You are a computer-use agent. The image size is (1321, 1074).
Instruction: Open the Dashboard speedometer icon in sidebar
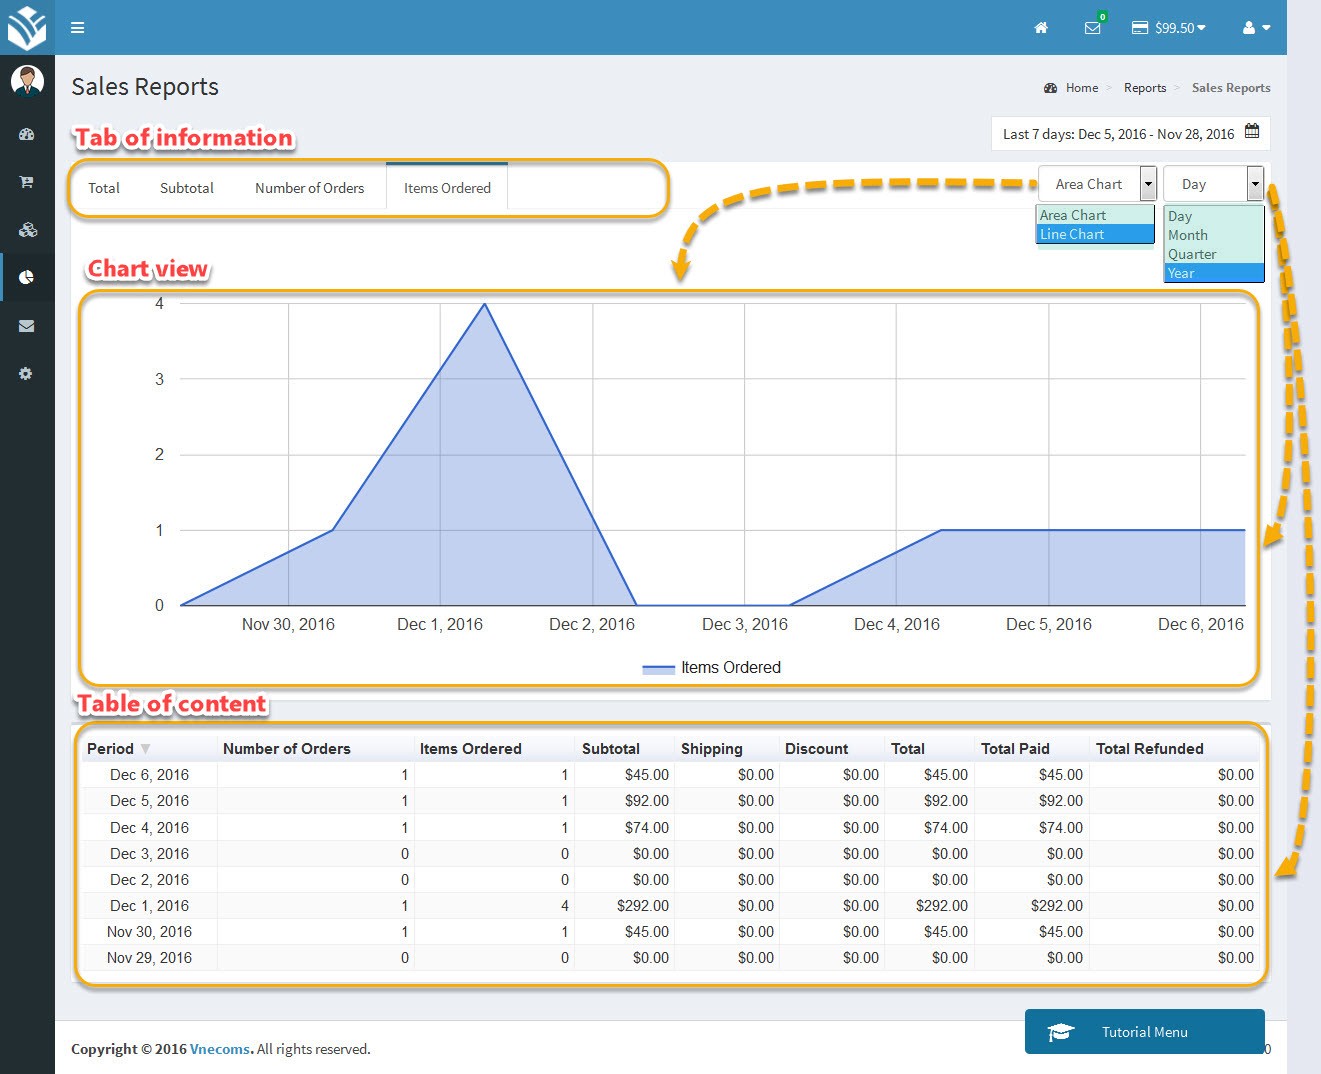pos(27,134)
